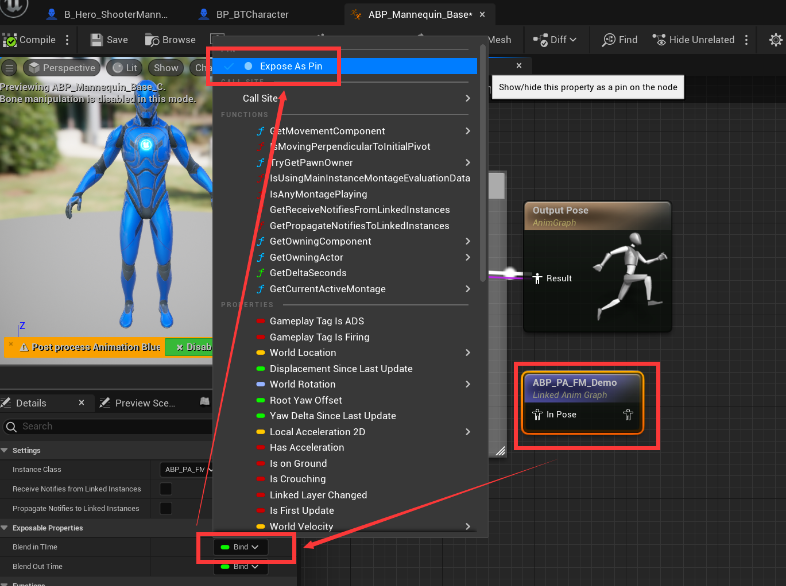Open the Perspective view mode menu
The width and height of the screenshot is (786, 586).
pyautogui.click(x=62, y=68)
